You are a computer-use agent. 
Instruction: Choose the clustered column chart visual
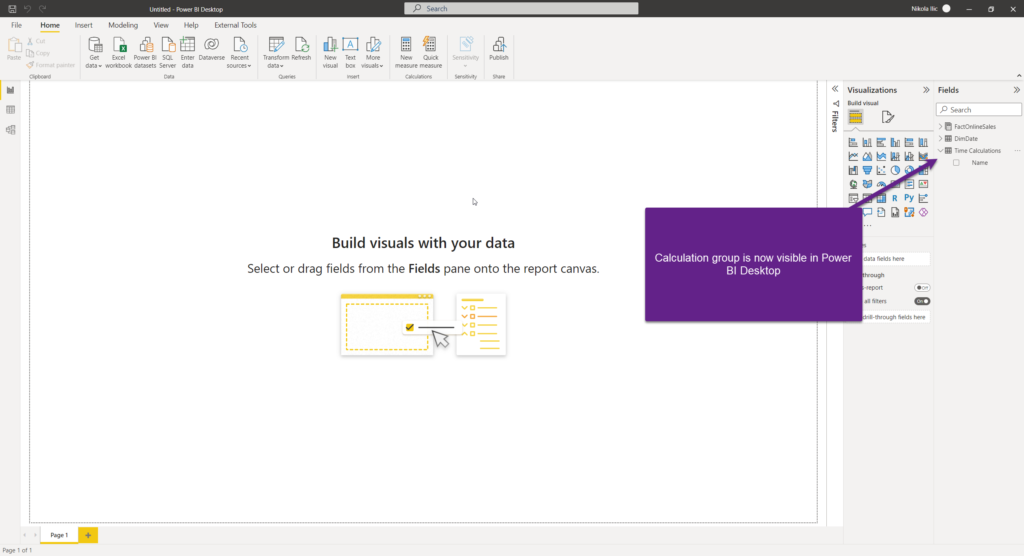(895, 142)
